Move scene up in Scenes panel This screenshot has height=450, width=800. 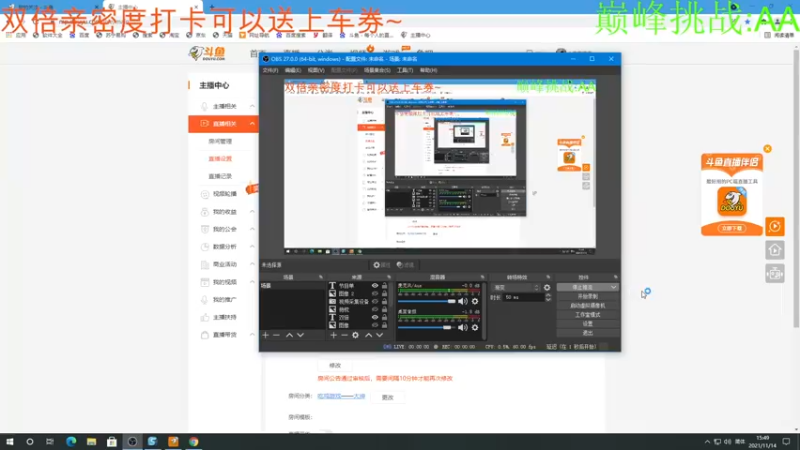289,335
